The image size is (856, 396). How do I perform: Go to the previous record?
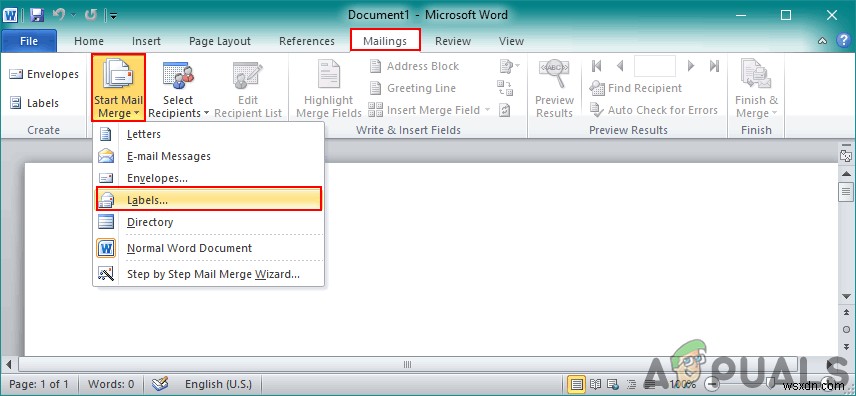(x=620, y=66)
